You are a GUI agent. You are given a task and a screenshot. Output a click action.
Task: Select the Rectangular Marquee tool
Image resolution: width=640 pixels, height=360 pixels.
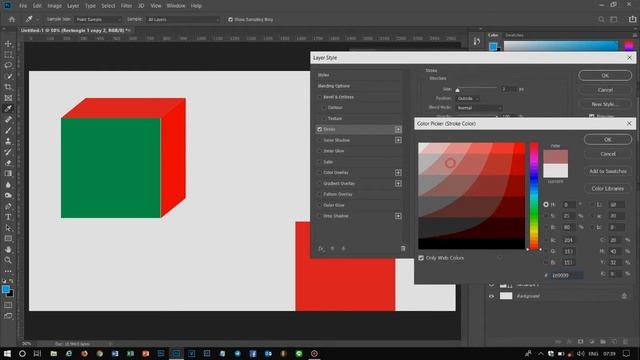pos(8,55)
